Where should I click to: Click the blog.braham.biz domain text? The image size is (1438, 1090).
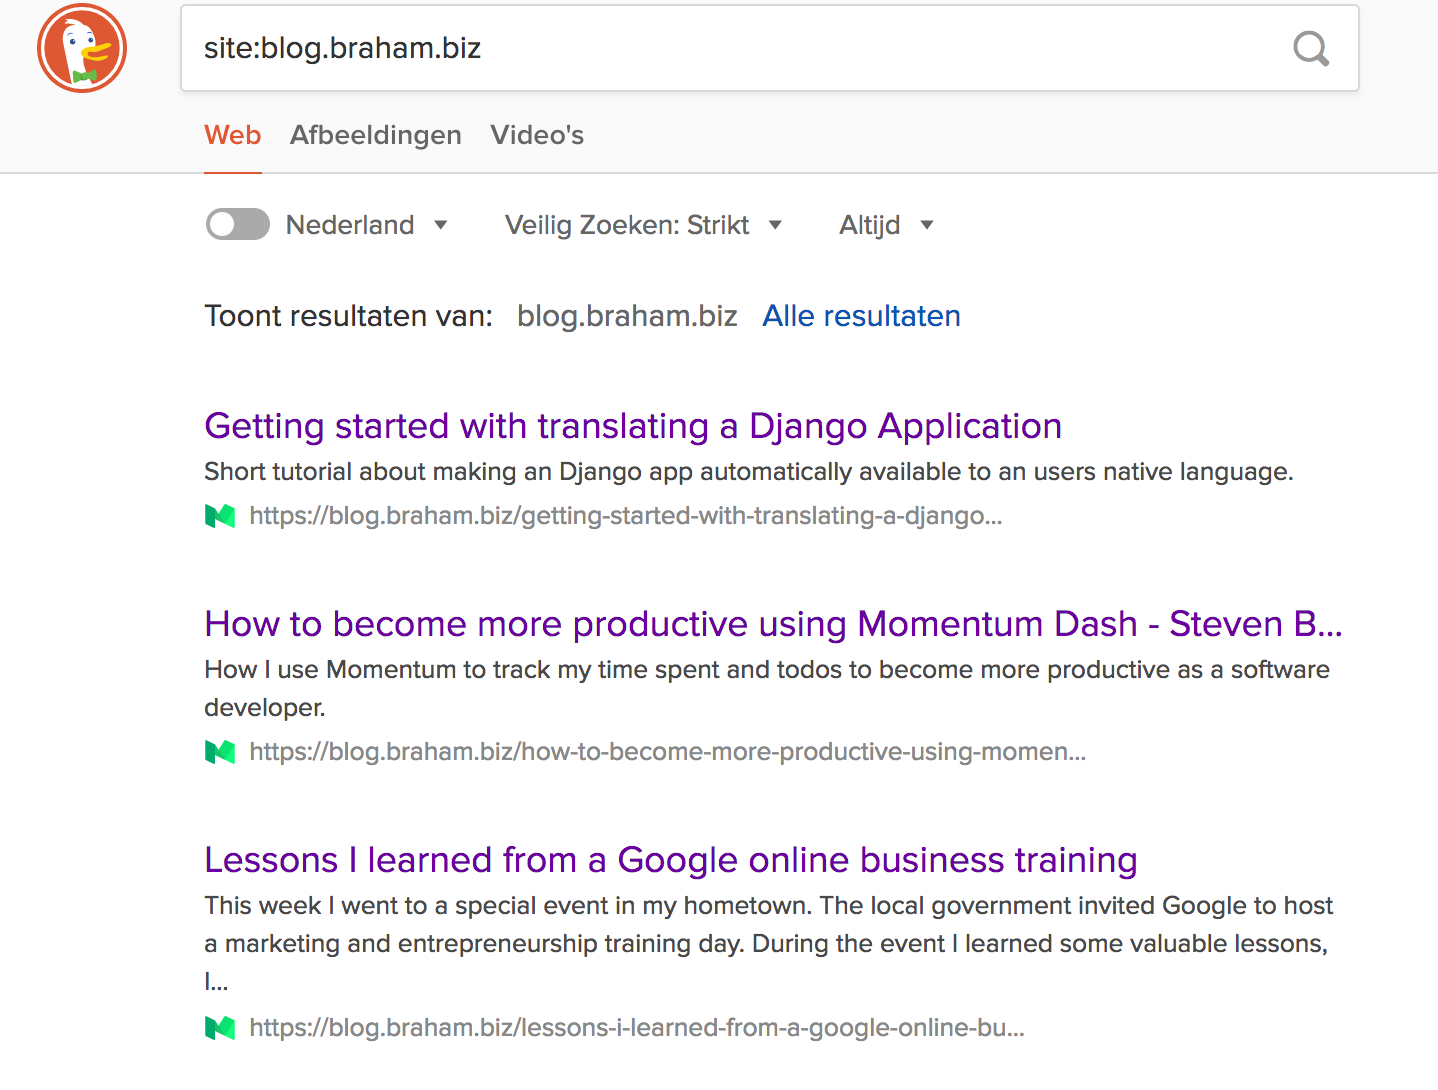click(627, 316)
